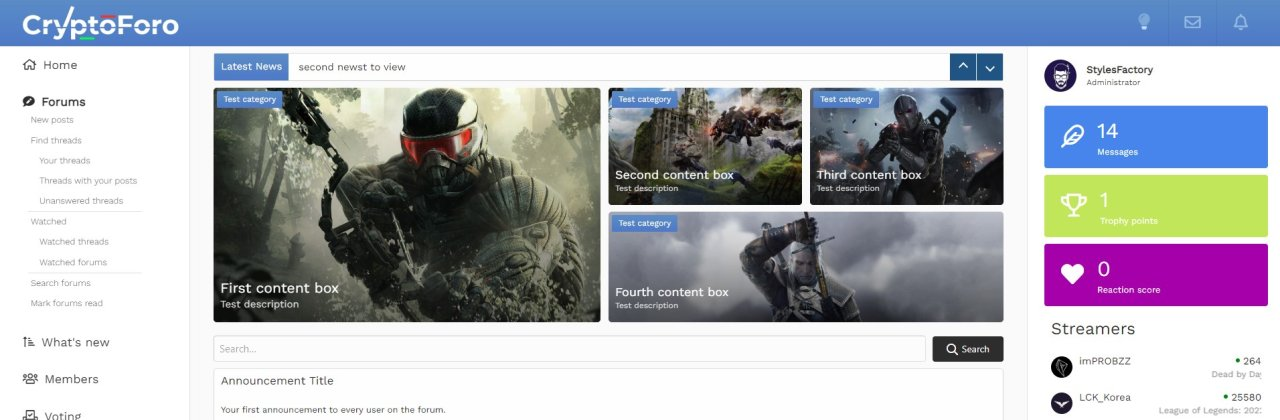Click the trophy icon on Trophy points card
Screen dimensions: 1280x420
point(1073,205)
